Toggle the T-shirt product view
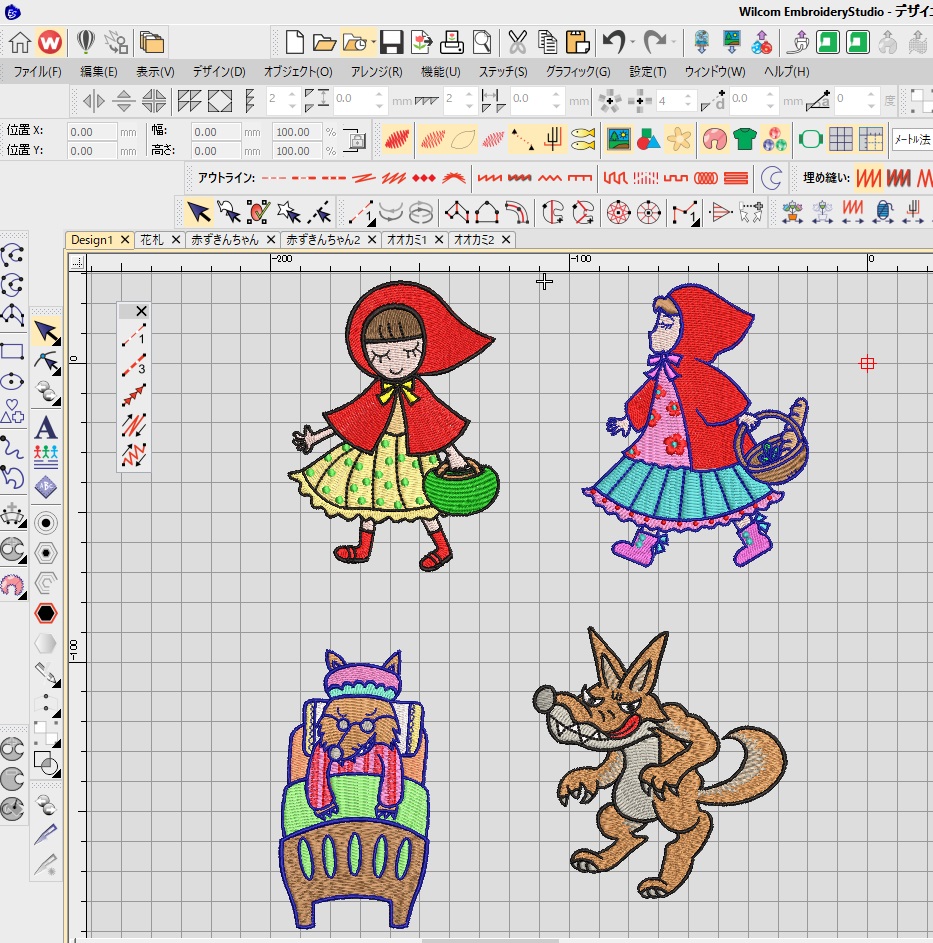This screenshot has height=943, width=933. 745,140
